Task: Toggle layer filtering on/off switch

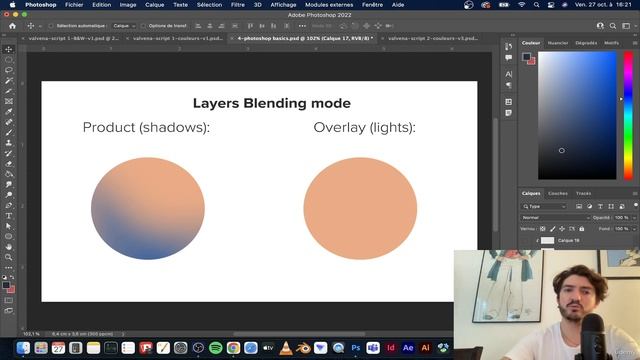Action: [x=636, y=205]
